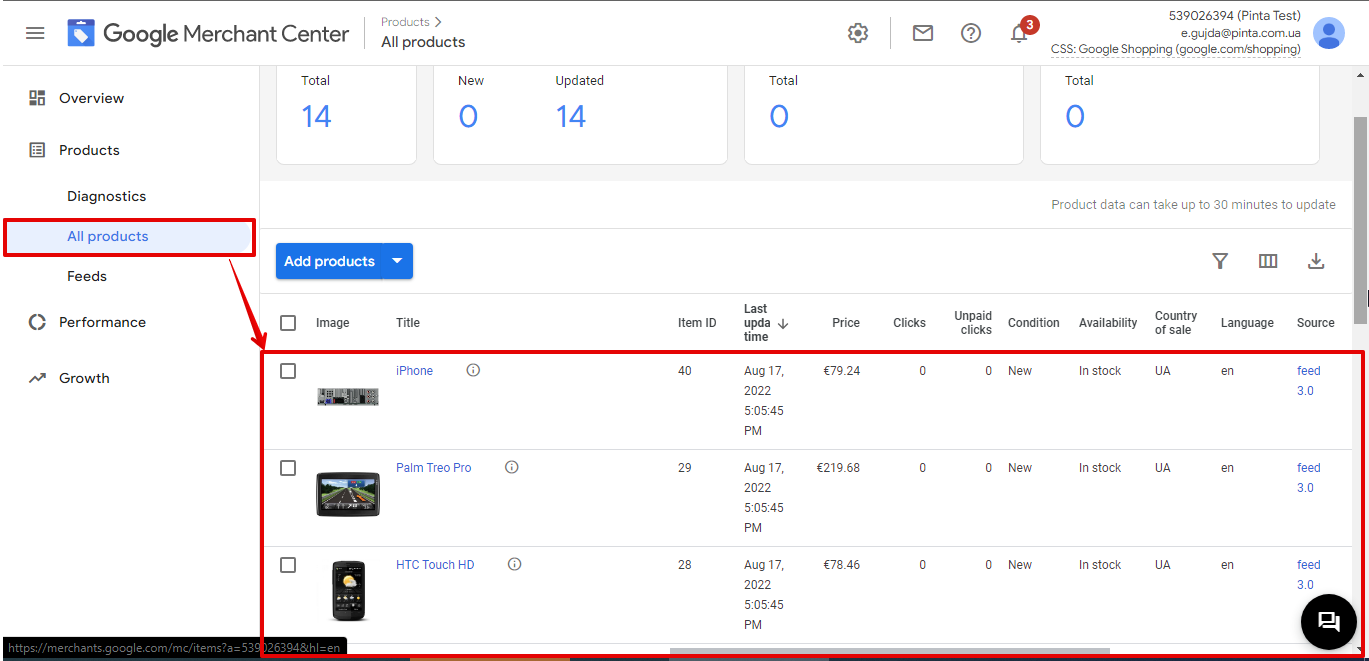Open feed 3.0 link in HTC Touch HD row
1369x661 pixels.
click(x=1308, y=575)
